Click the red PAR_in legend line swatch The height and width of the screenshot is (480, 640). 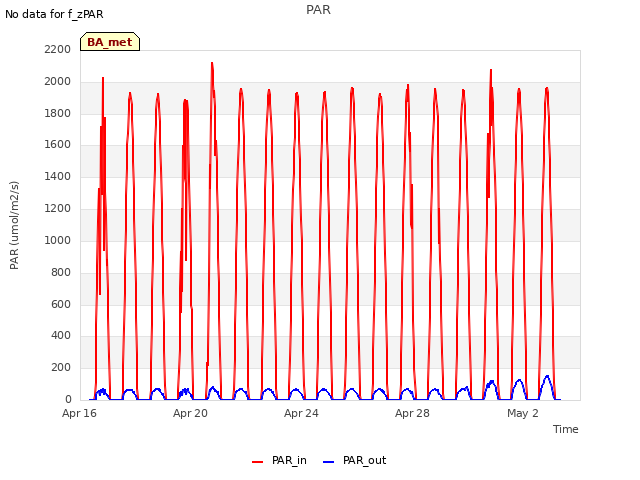[258, 462]
